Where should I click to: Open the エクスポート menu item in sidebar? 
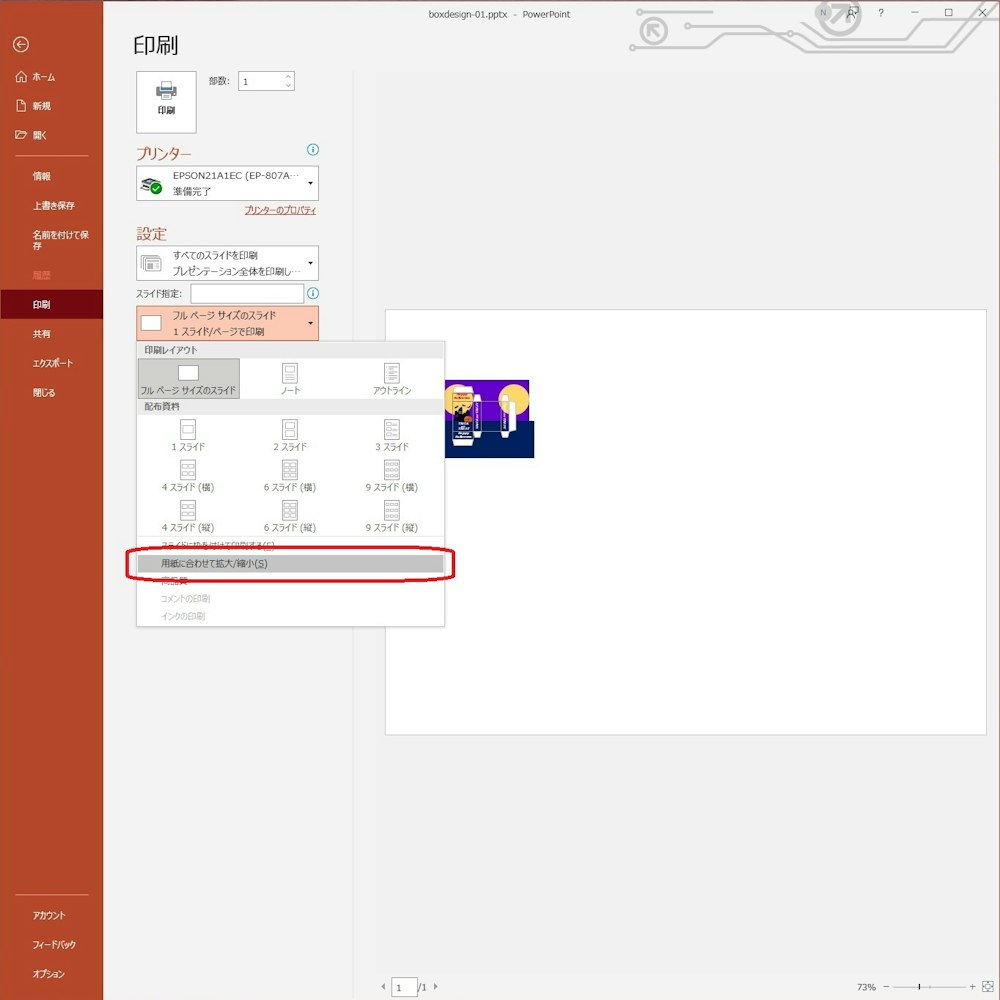pos(52,363)
